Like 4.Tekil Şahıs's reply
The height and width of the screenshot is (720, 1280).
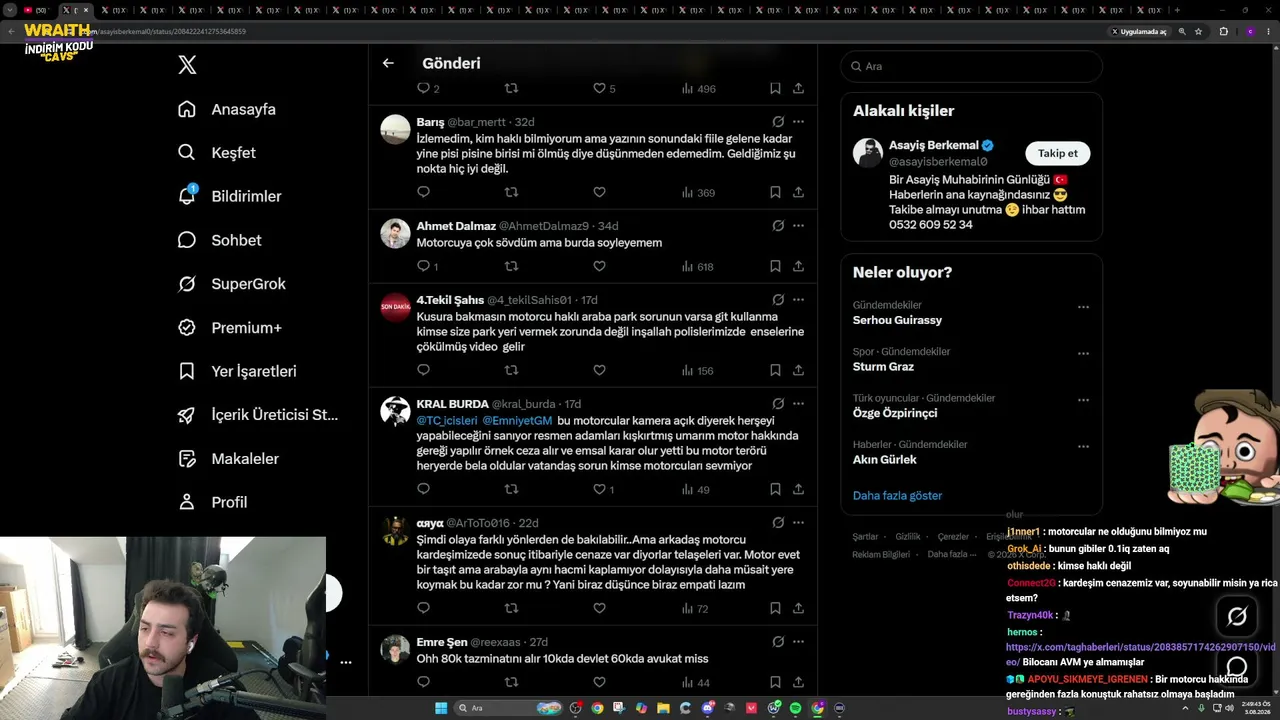(599, 370)
